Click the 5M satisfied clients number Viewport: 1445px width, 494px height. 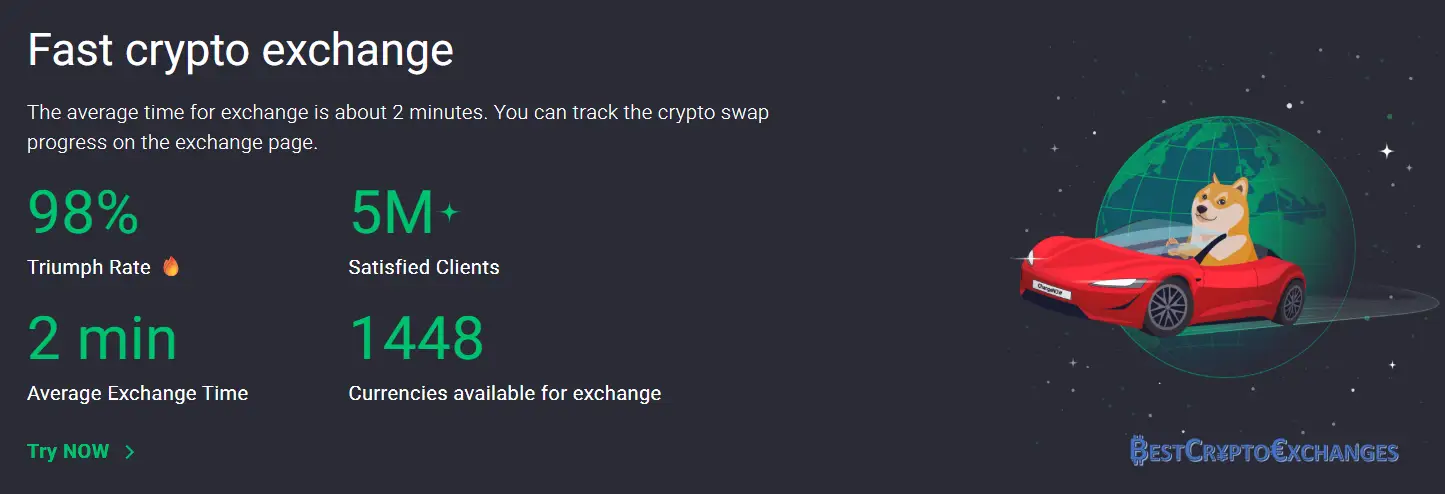(x=391, y=213)
